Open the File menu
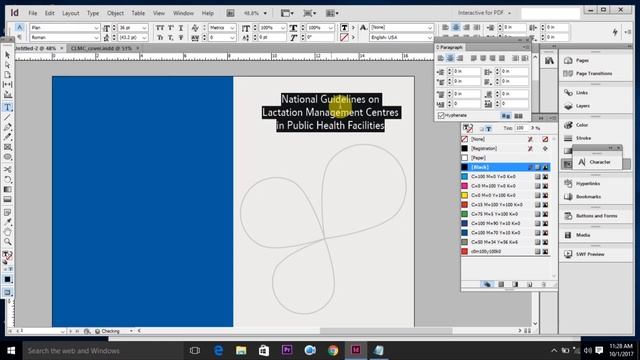 pos(33,13)
